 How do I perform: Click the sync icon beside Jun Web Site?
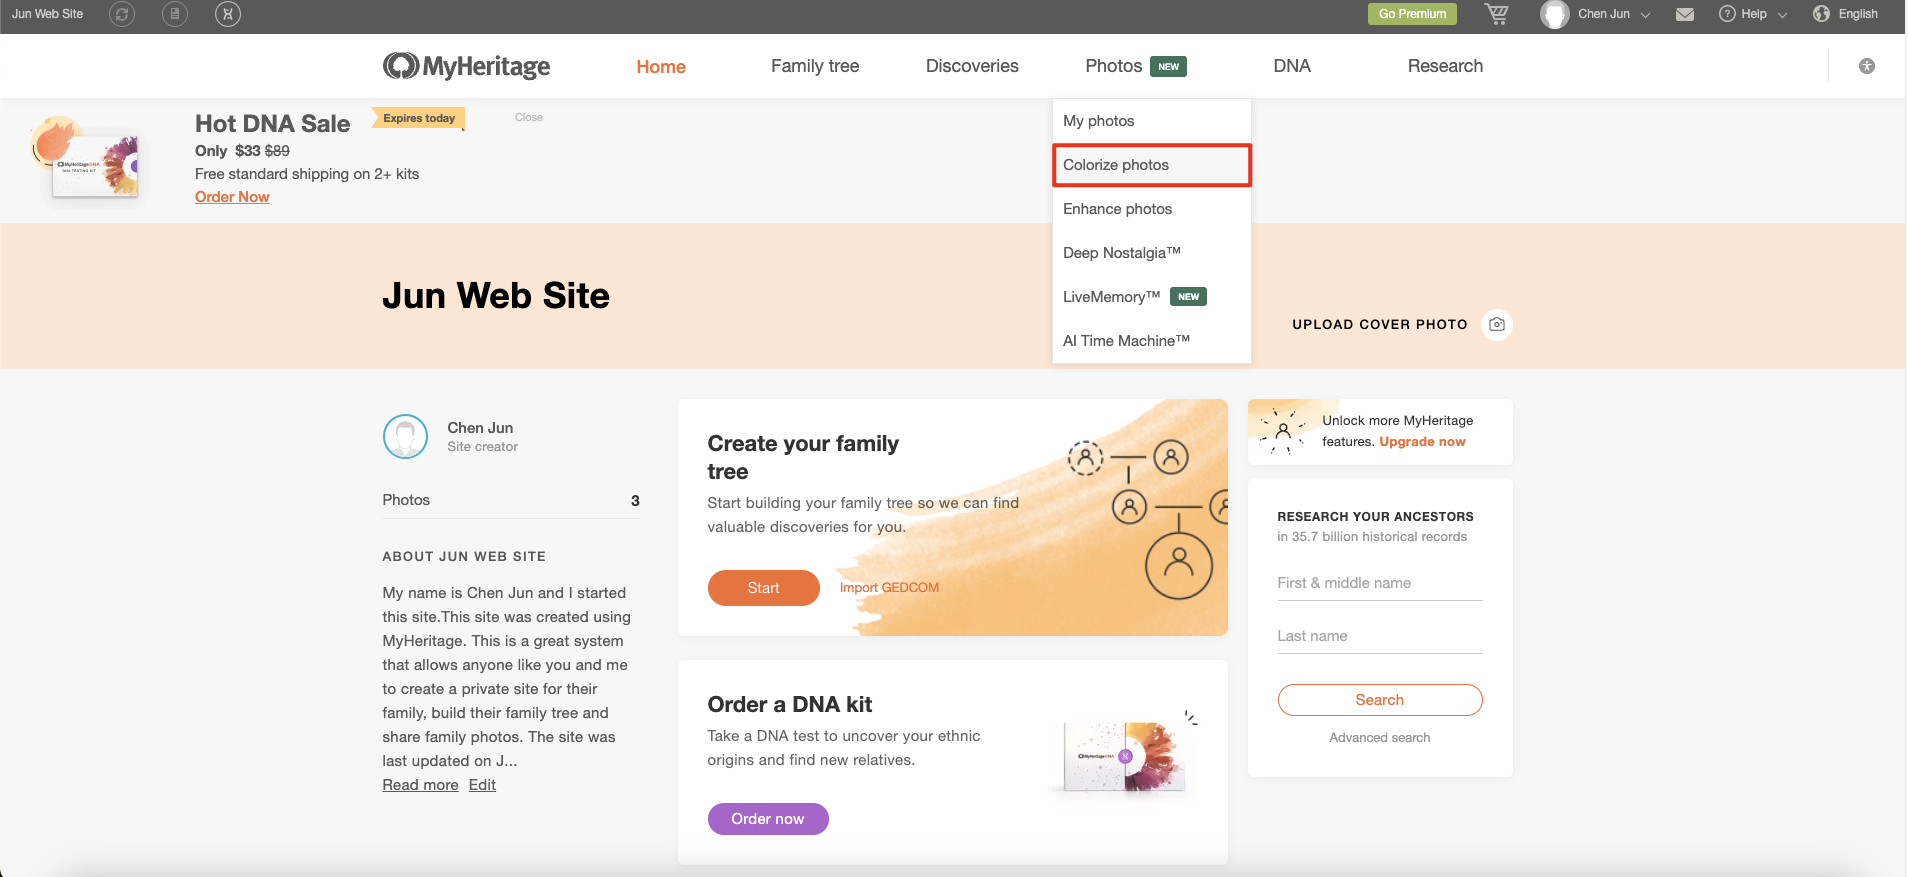pos(122,14)
